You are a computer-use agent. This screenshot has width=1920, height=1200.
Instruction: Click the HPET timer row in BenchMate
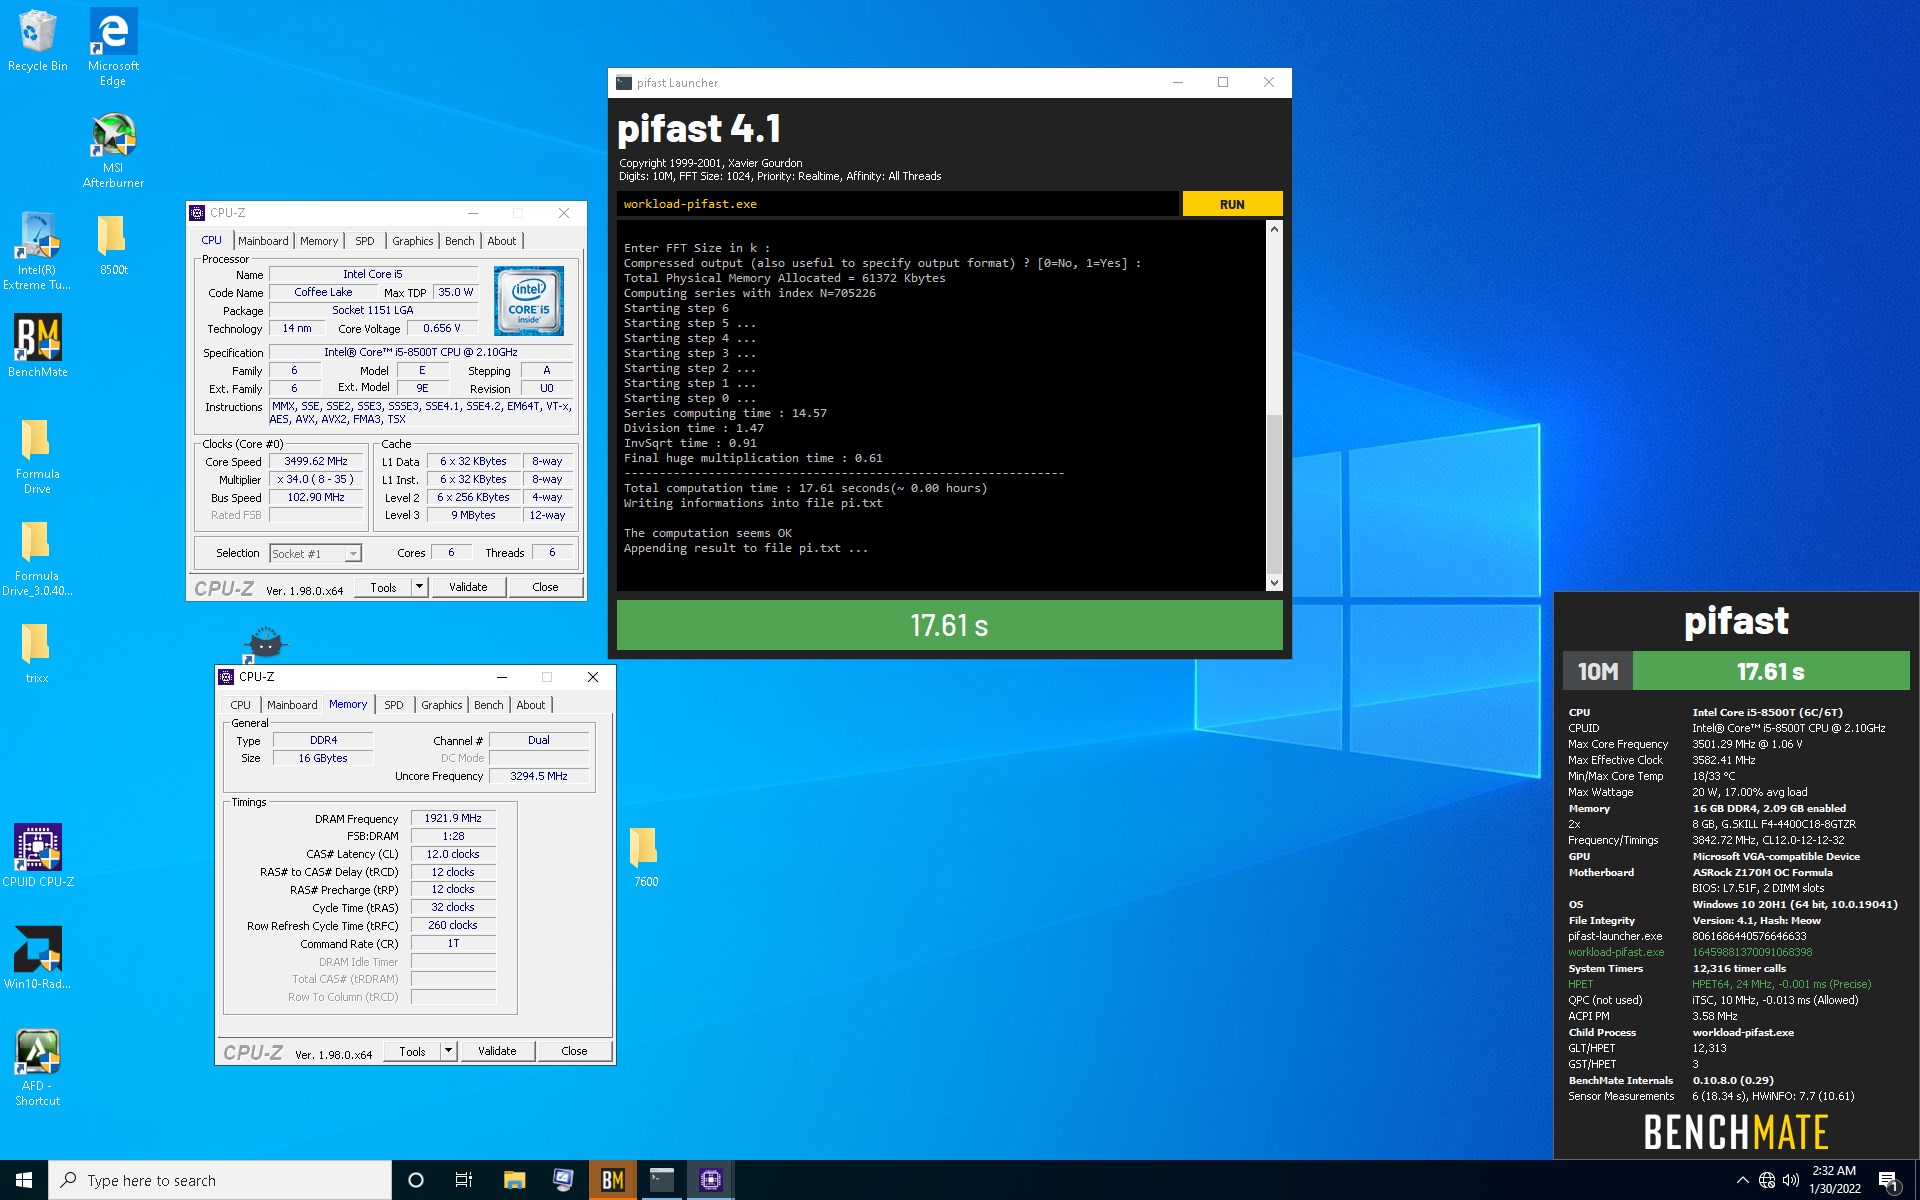[x=1719, y=984]
